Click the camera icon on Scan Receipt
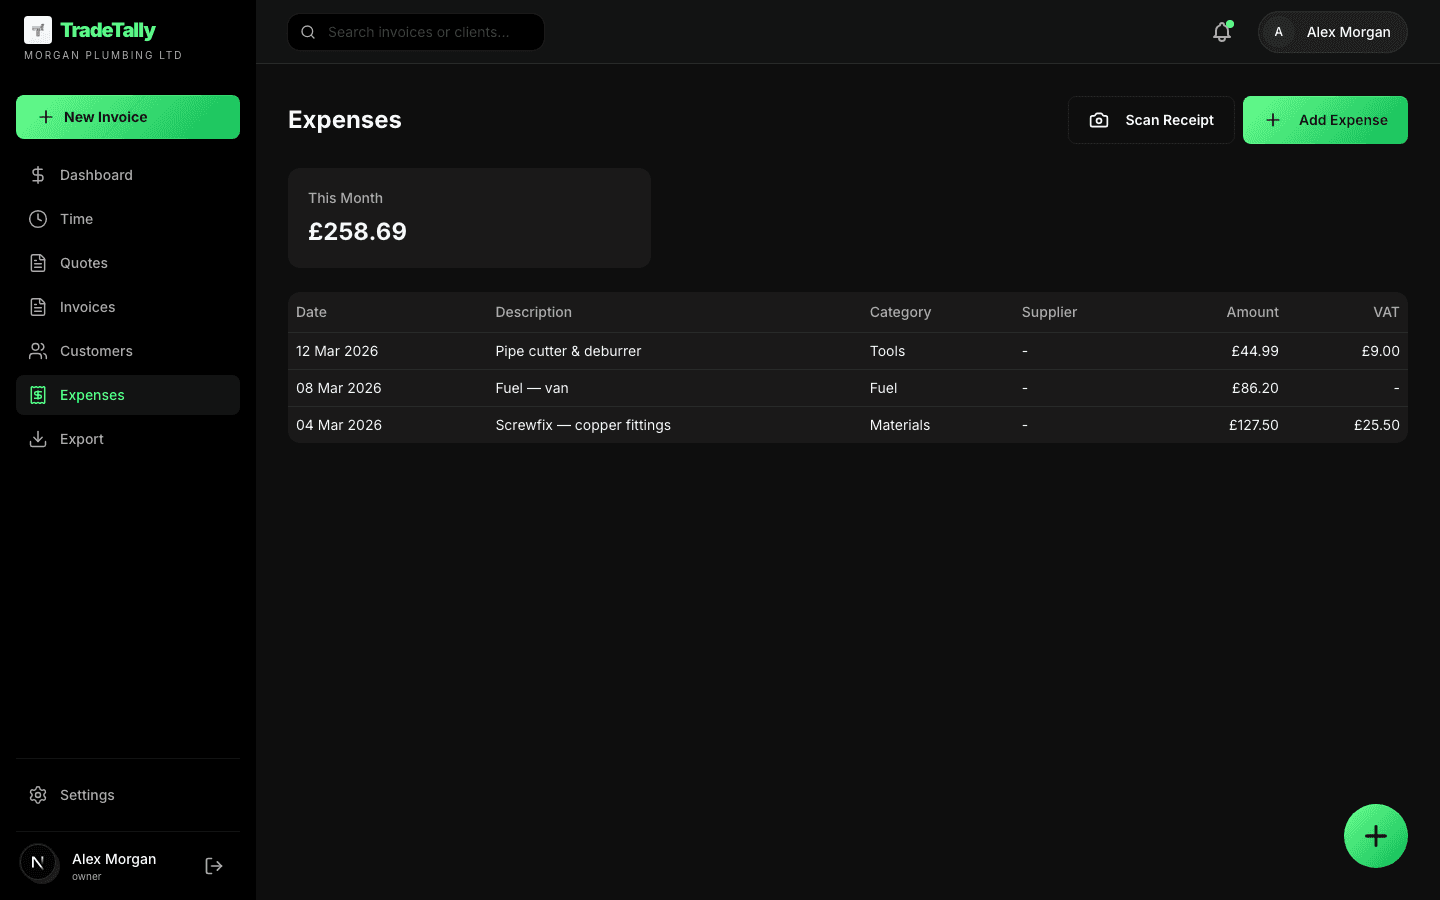Viewport: 1440px width, 900px height. tap(1099, 119)
